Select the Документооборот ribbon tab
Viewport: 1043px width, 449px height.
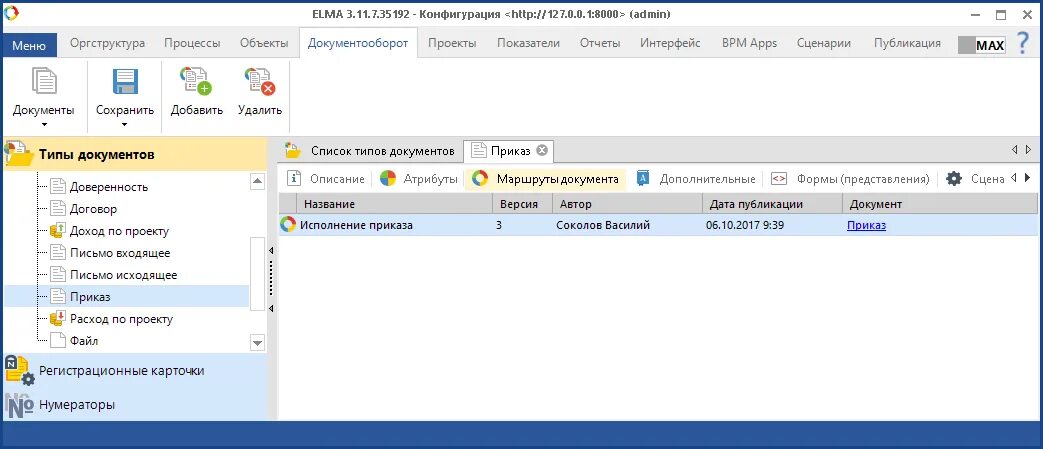358,43
